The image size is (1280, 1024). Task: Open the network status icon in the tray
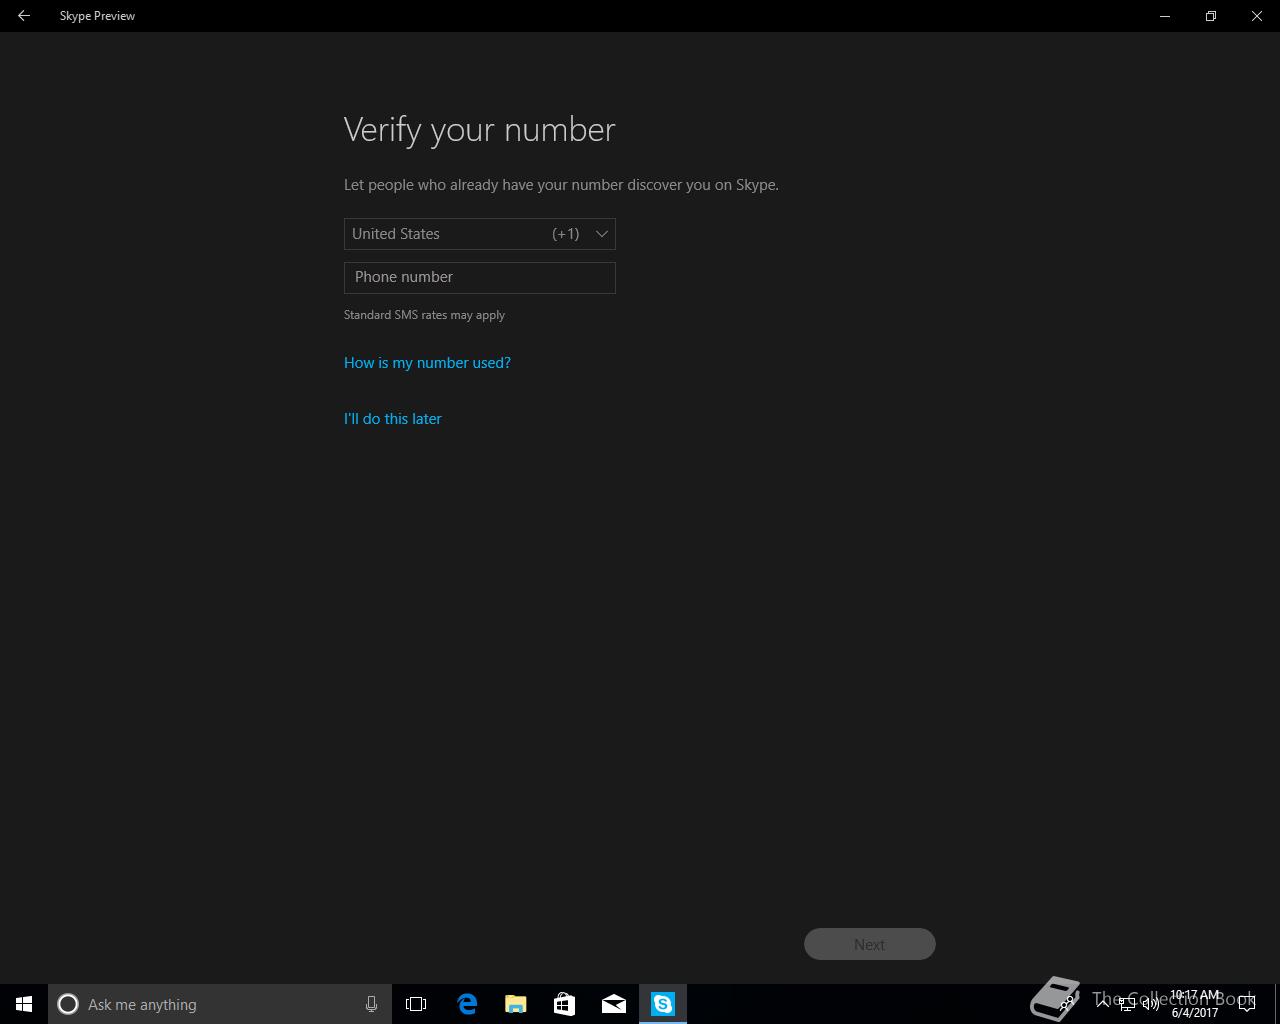coord(1127,1004)
